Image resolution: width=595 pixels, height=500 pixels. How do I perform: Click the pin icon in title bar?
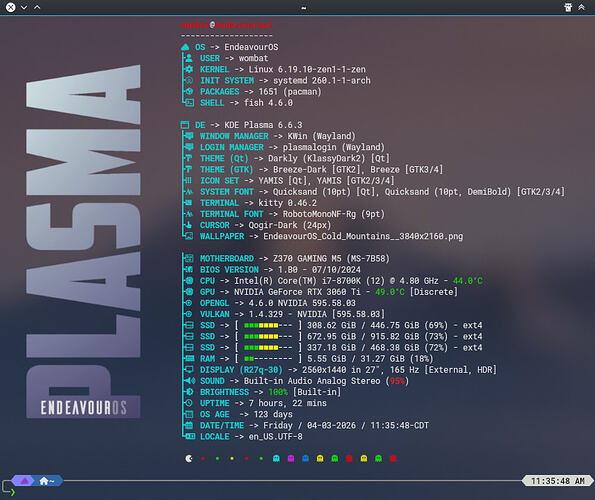[568, 7]
